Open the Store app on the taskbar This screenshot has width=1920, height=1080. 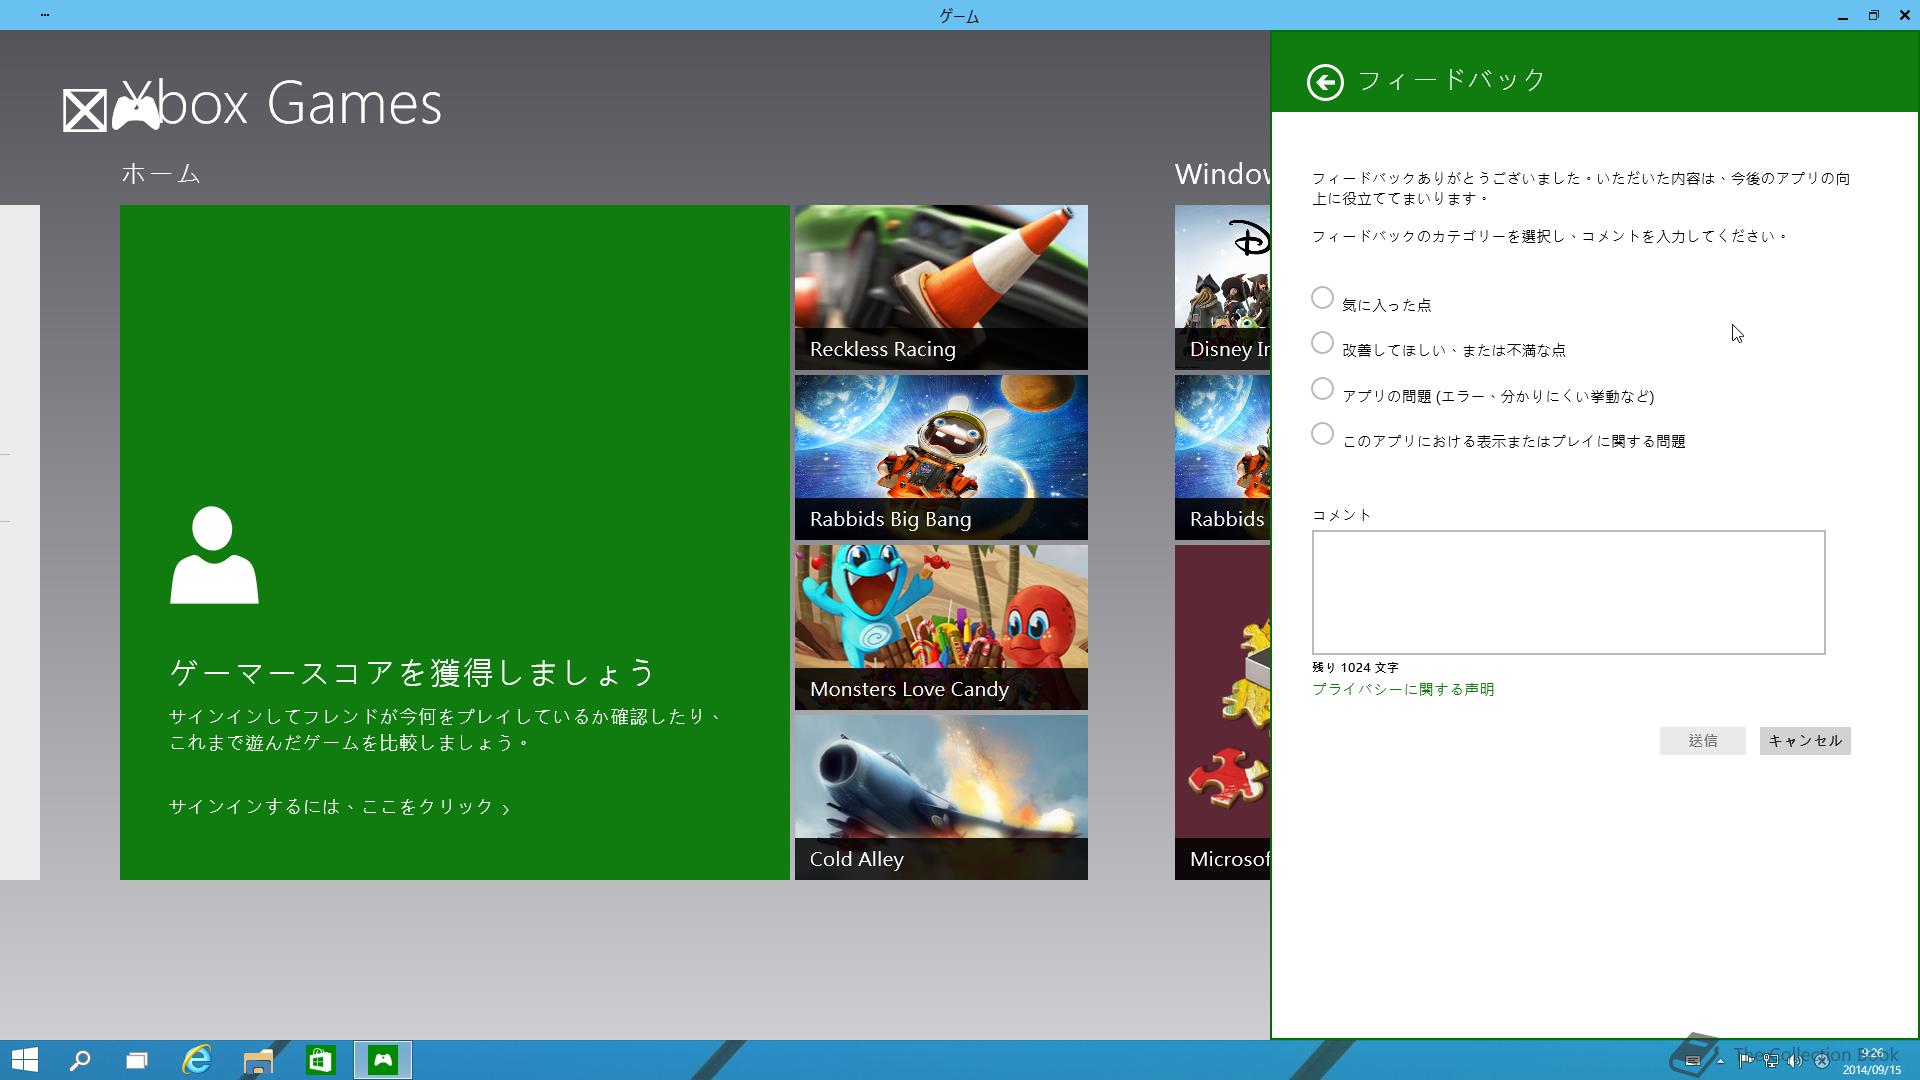coord(320,1060)
